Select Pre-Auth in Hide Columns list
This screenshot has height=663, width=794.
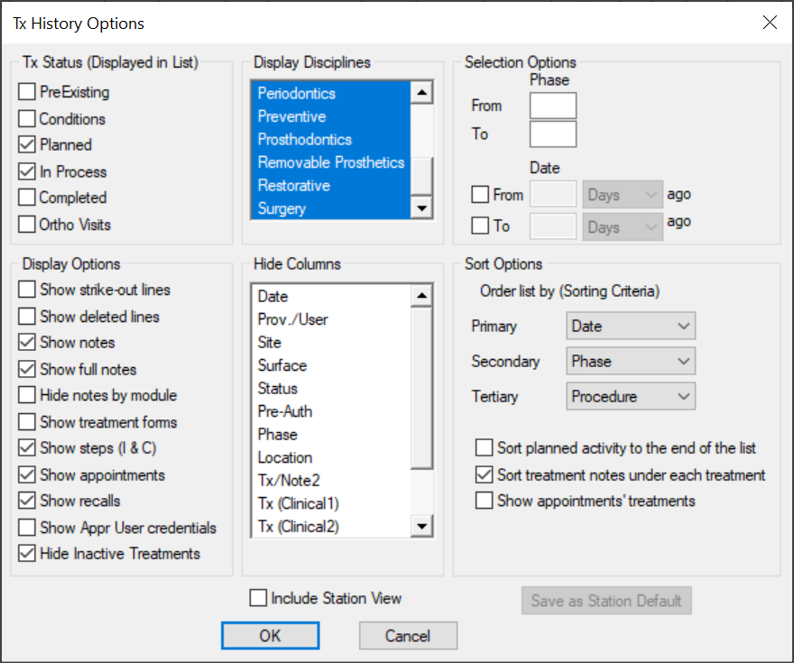click(x=285, y=411)
